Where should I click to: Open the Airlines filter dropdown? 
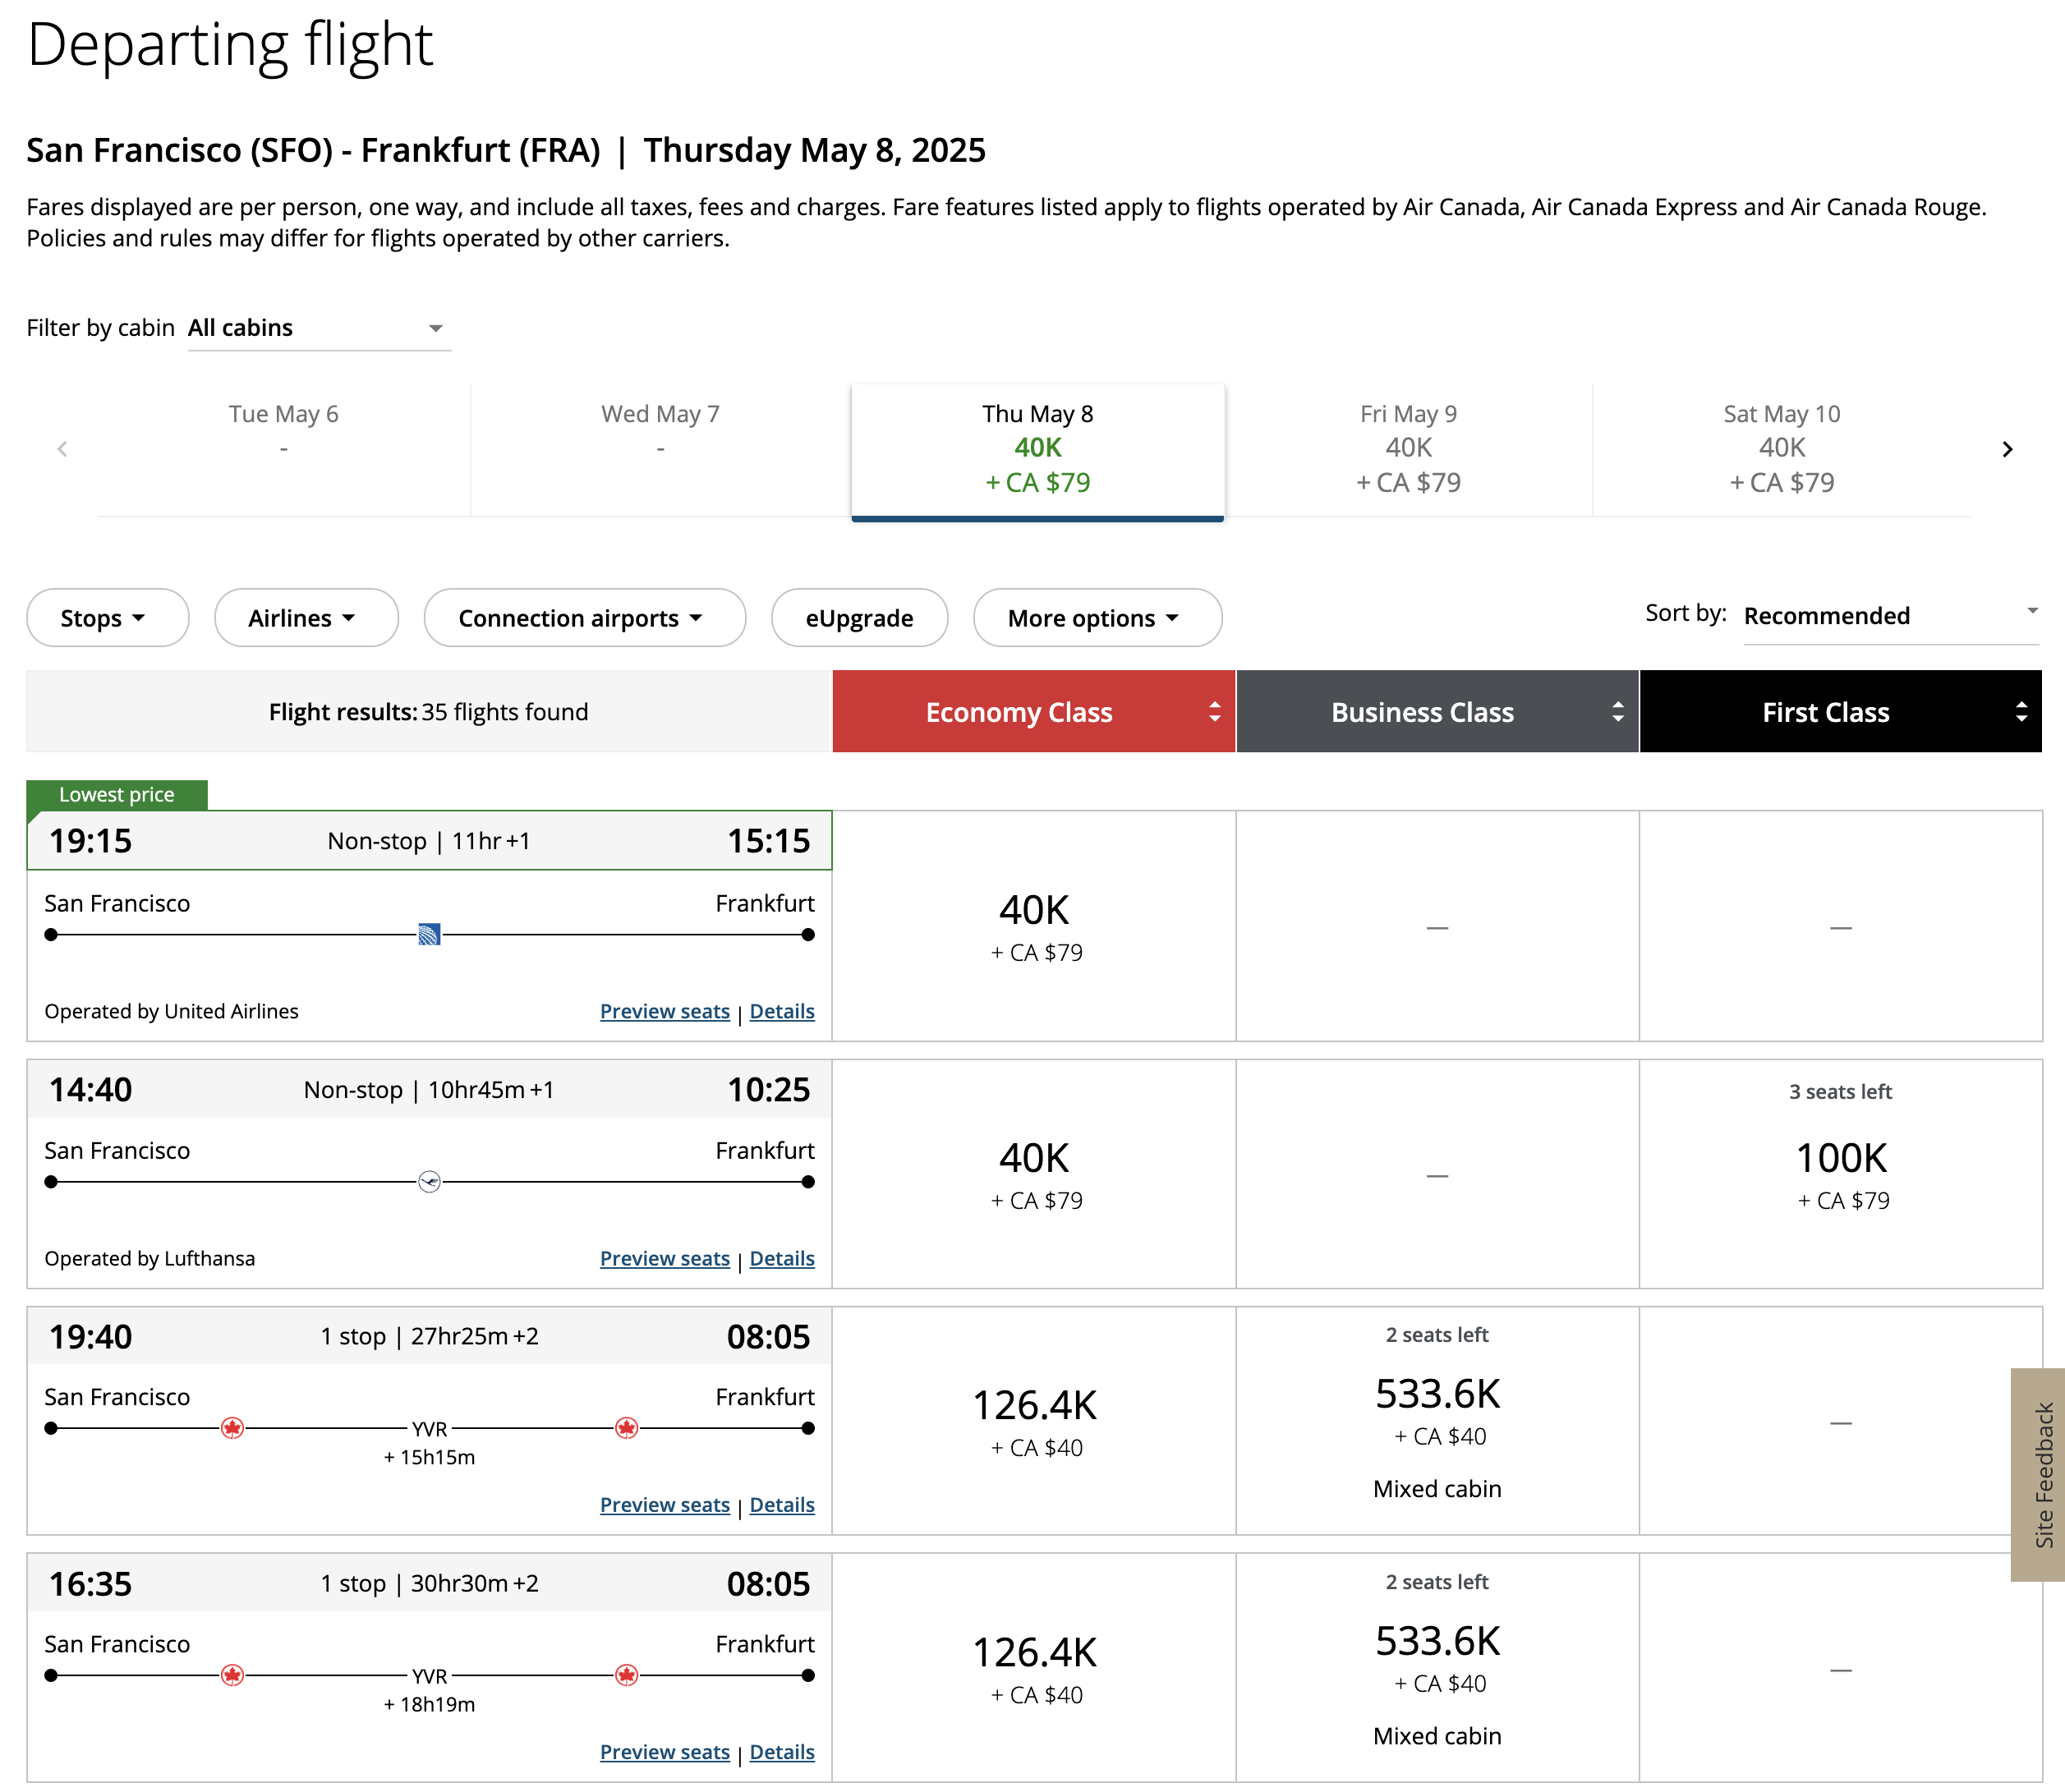tap(305, 618)
